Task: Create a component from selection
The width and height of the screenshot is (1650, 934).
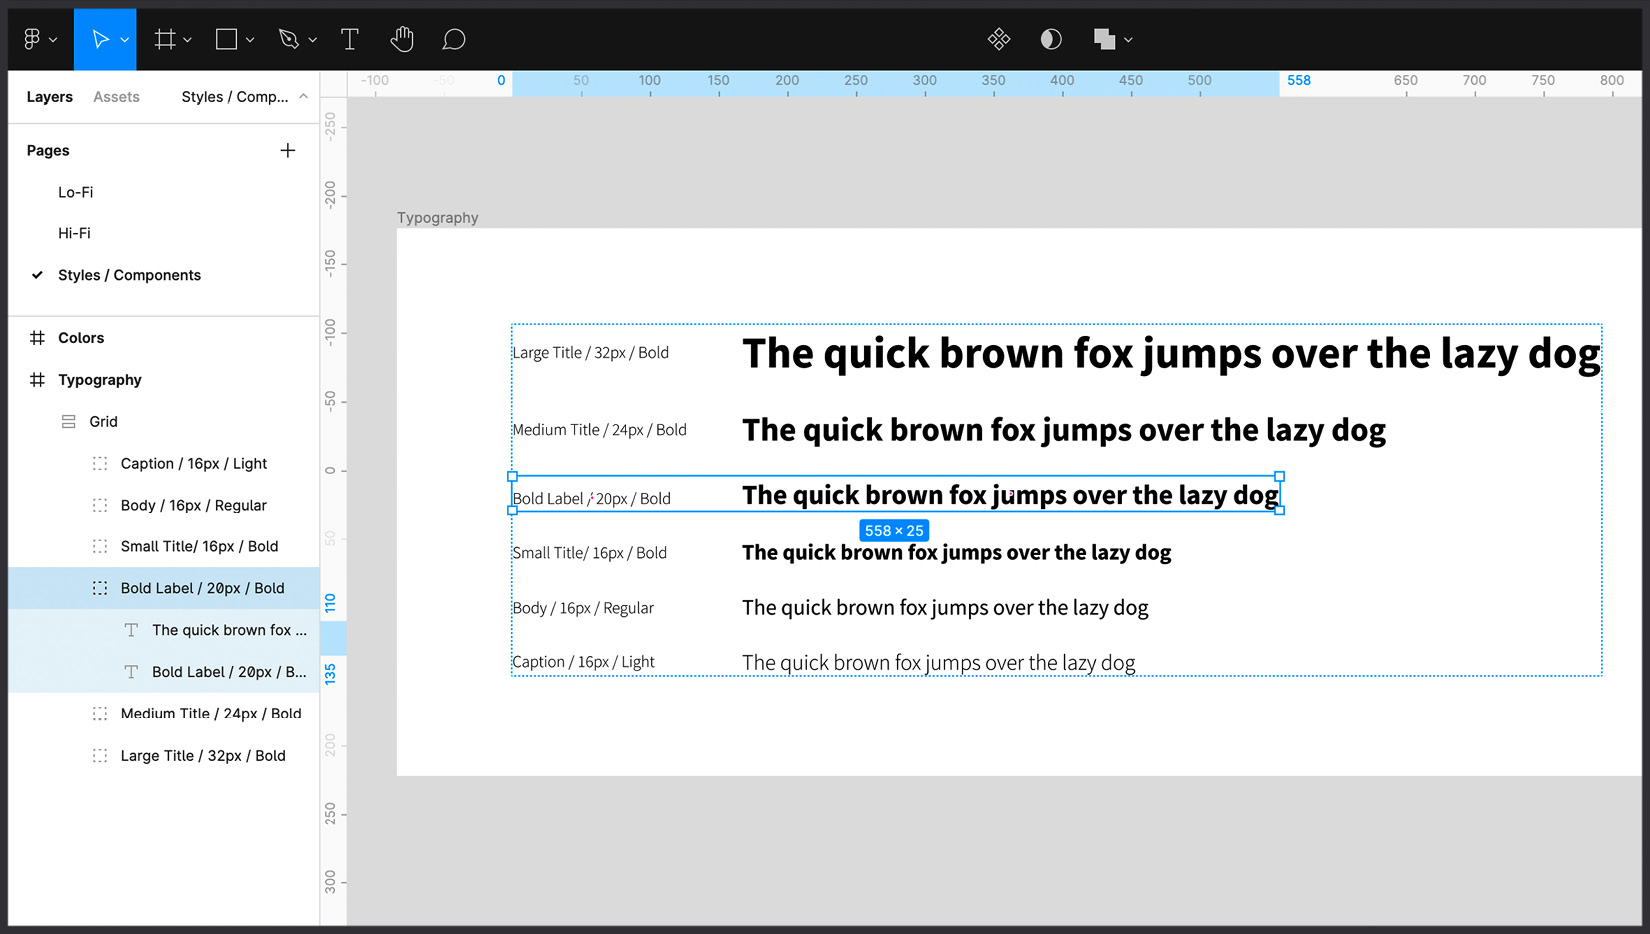Action: (x=998, y=39)
